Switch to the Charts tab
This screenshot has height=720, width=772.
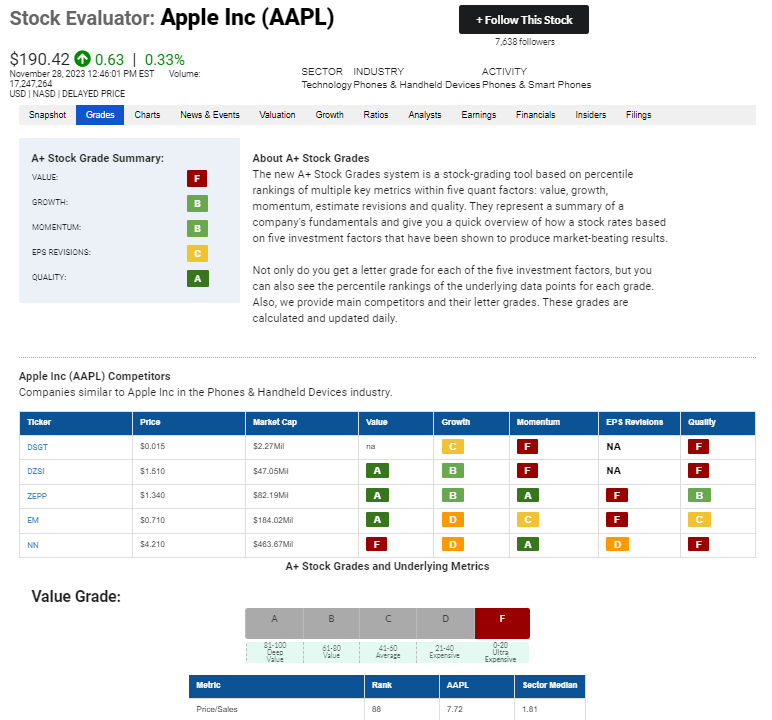click(x=147, y=115)
